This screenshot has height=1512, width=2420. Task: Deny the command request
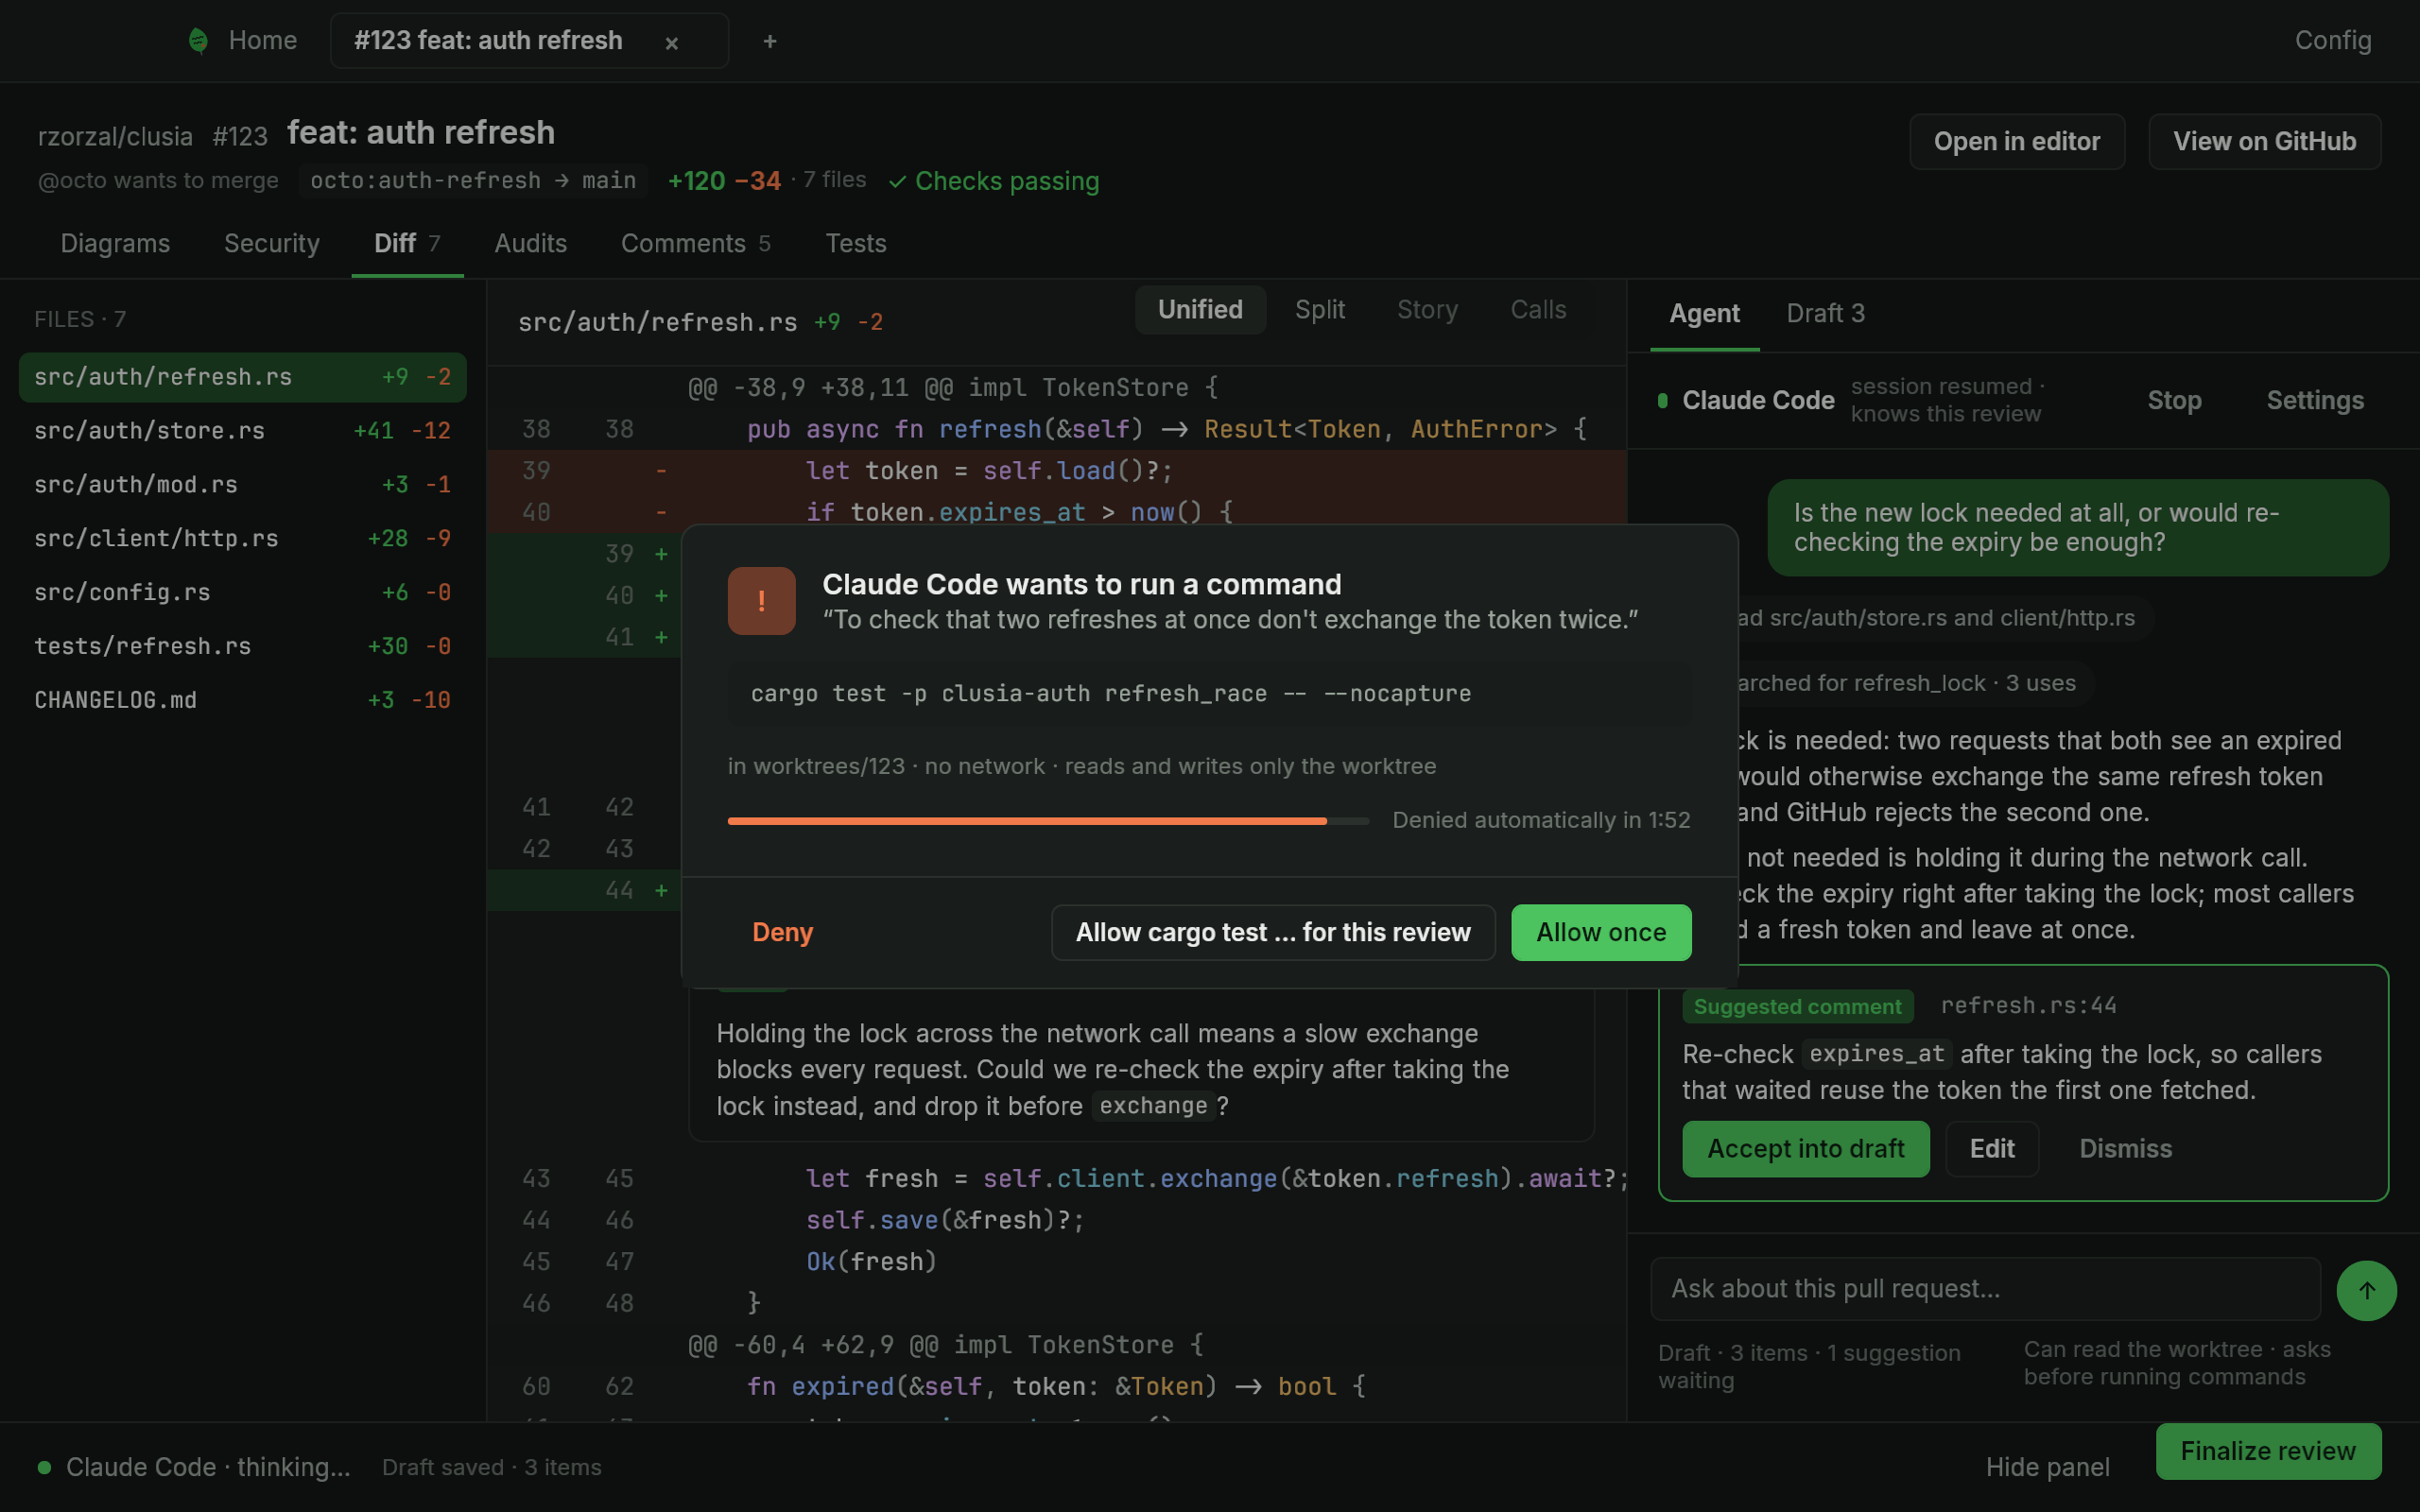(x=782, y=932)
